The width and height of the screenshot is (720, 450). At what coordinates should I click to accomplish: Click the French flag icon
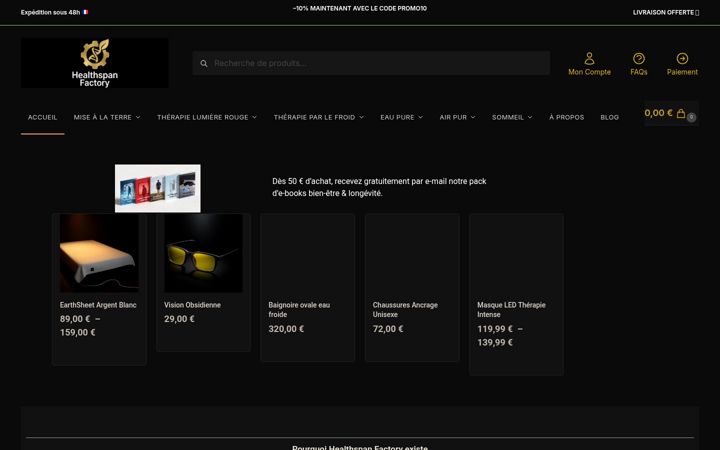coord(85,12)
